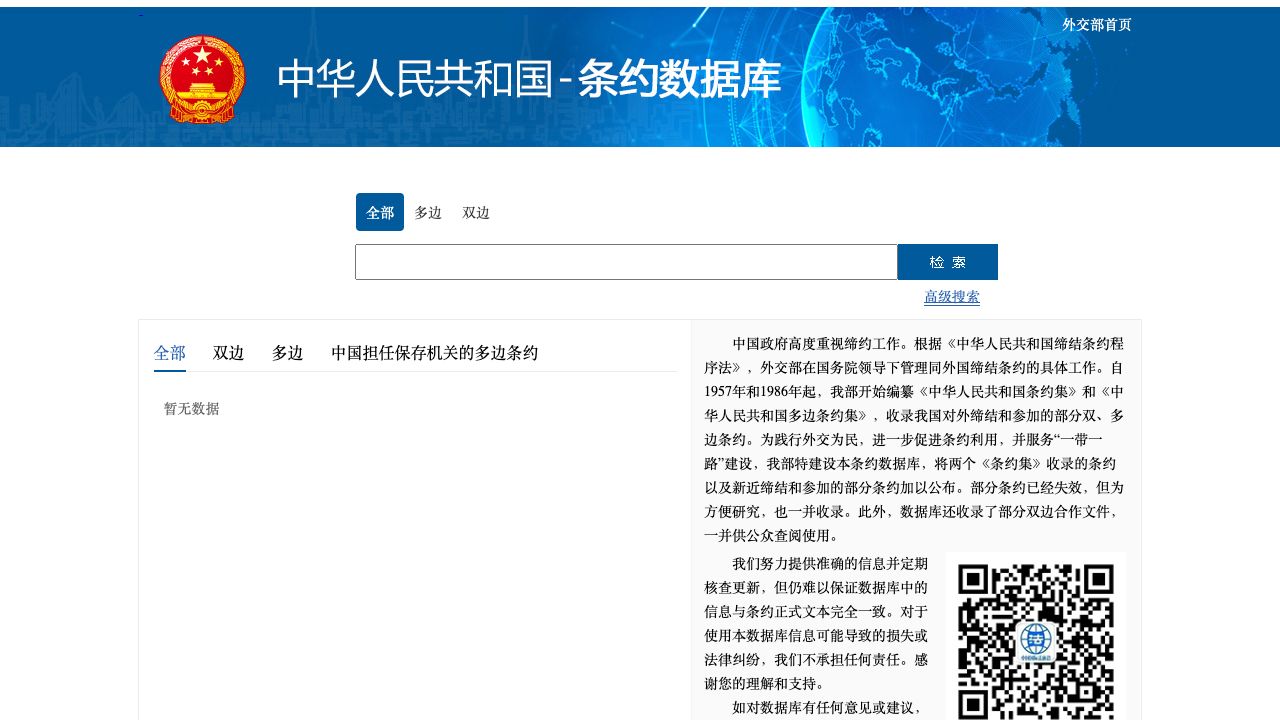Click the 暂无数据 message area
Screen dimensions: 1280x720
(192, 409)
